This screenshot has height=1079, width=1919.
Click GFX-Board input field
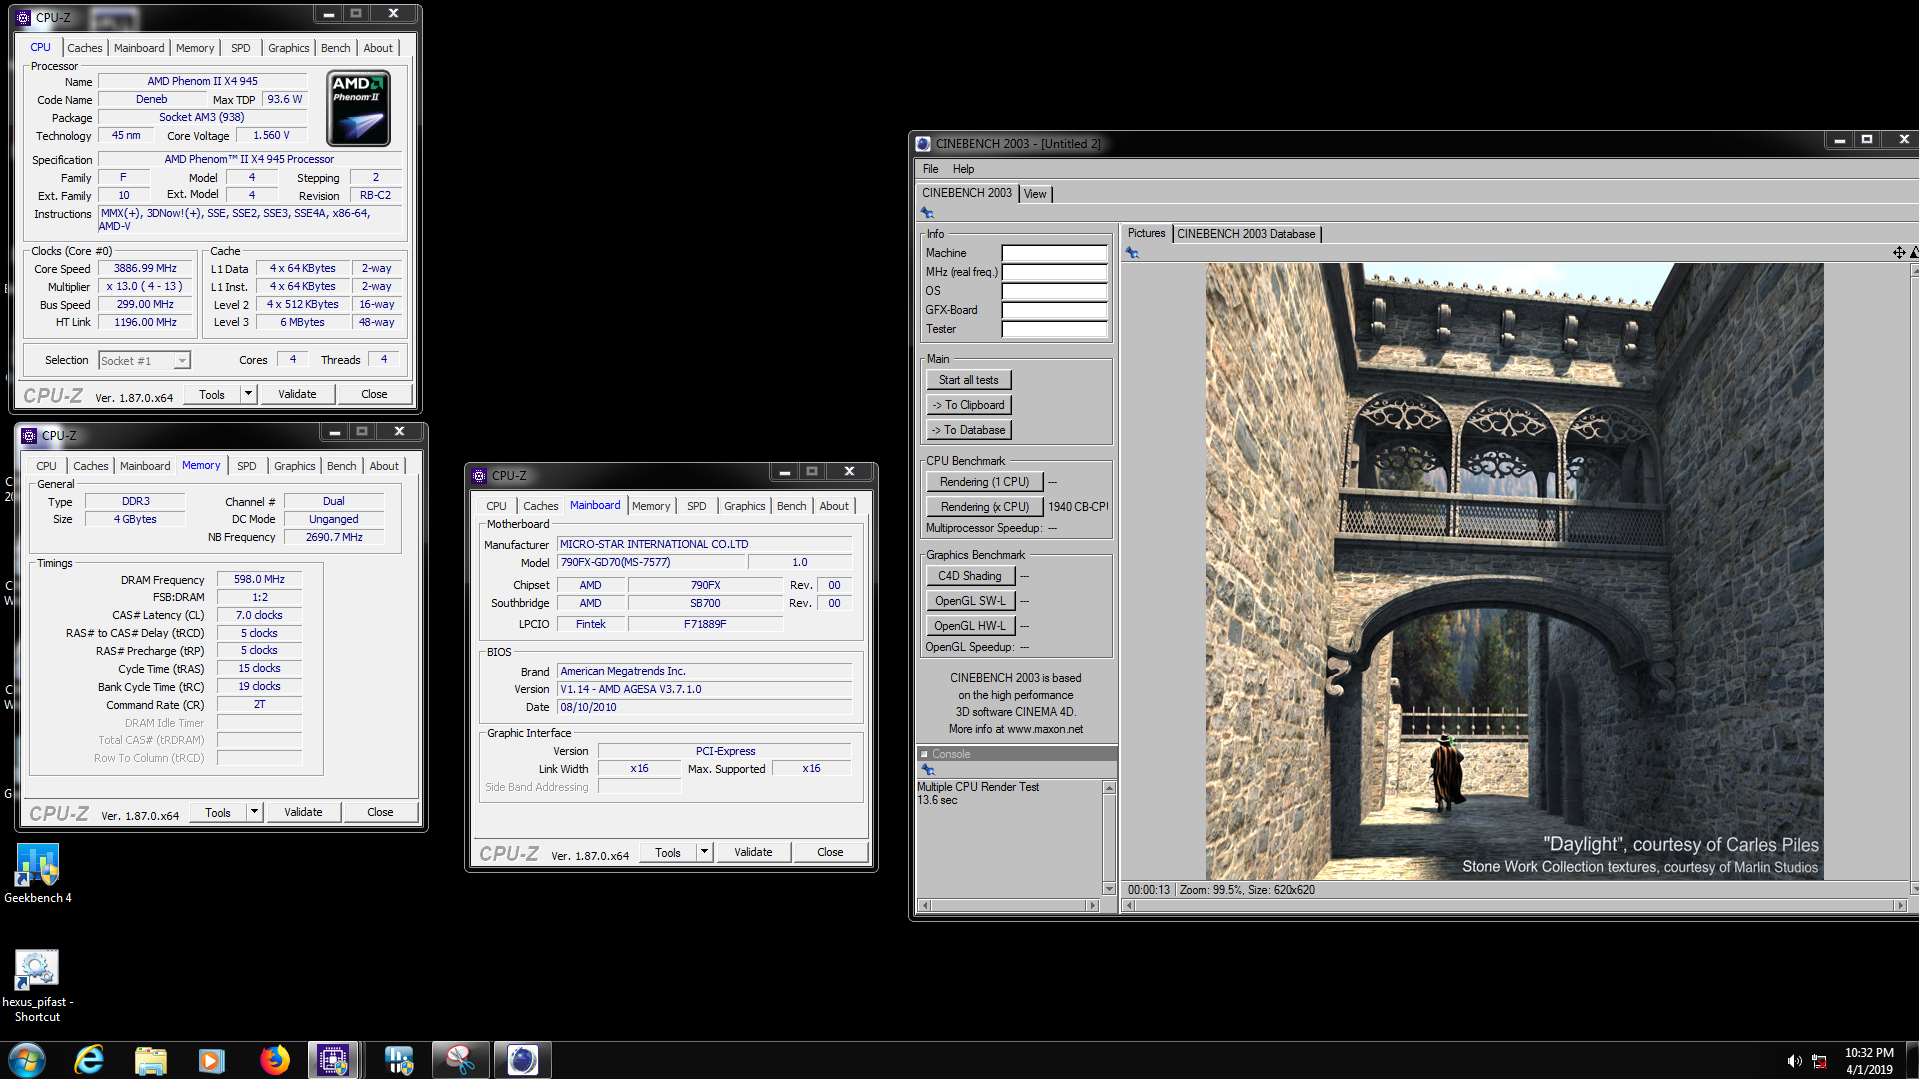[x=1055, y=311]
